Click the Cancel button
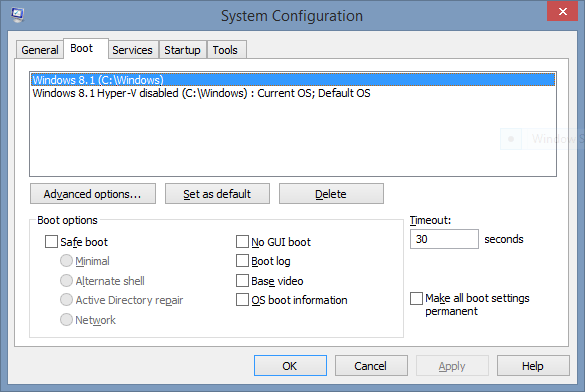Image resolution: width=585 pixels, height=392 pixels. [371, 366]
